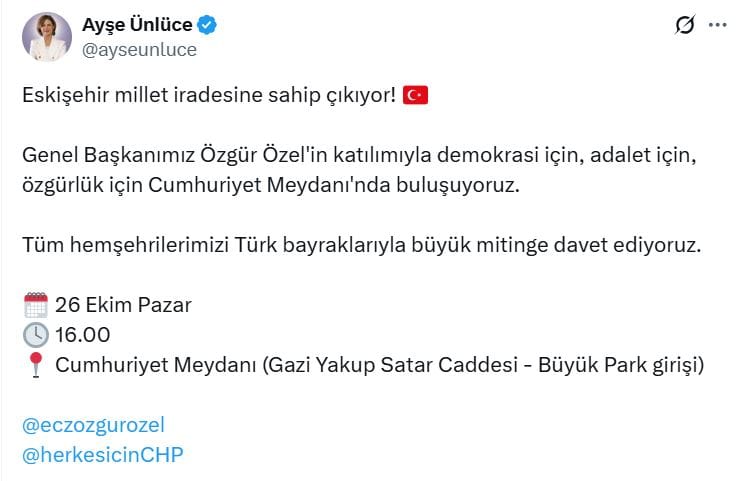
Task: Open the @eczozgurozel mention
Action: 92,424
